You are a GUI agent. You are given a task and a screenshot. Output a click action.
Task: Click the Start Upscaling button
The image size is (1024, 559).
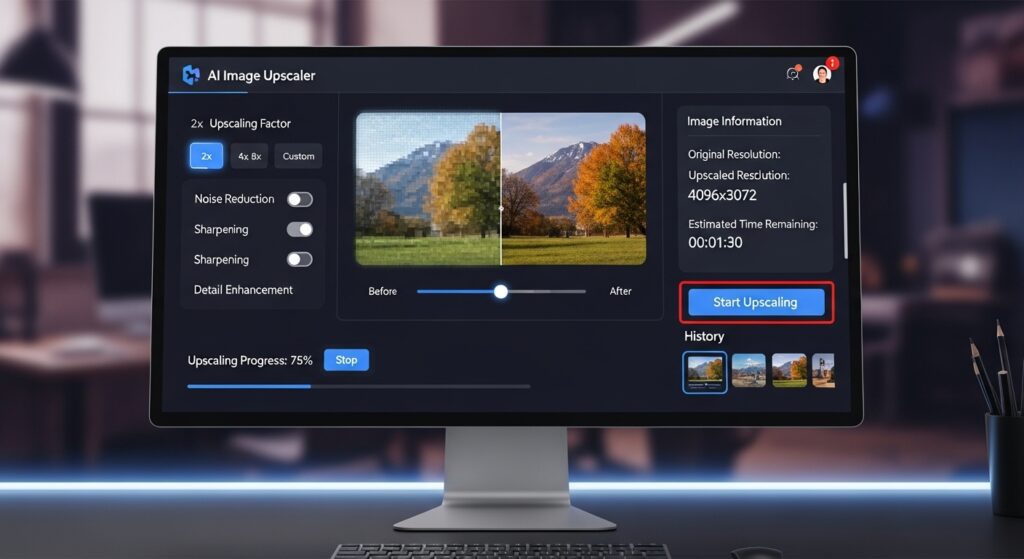coord(756,302)
